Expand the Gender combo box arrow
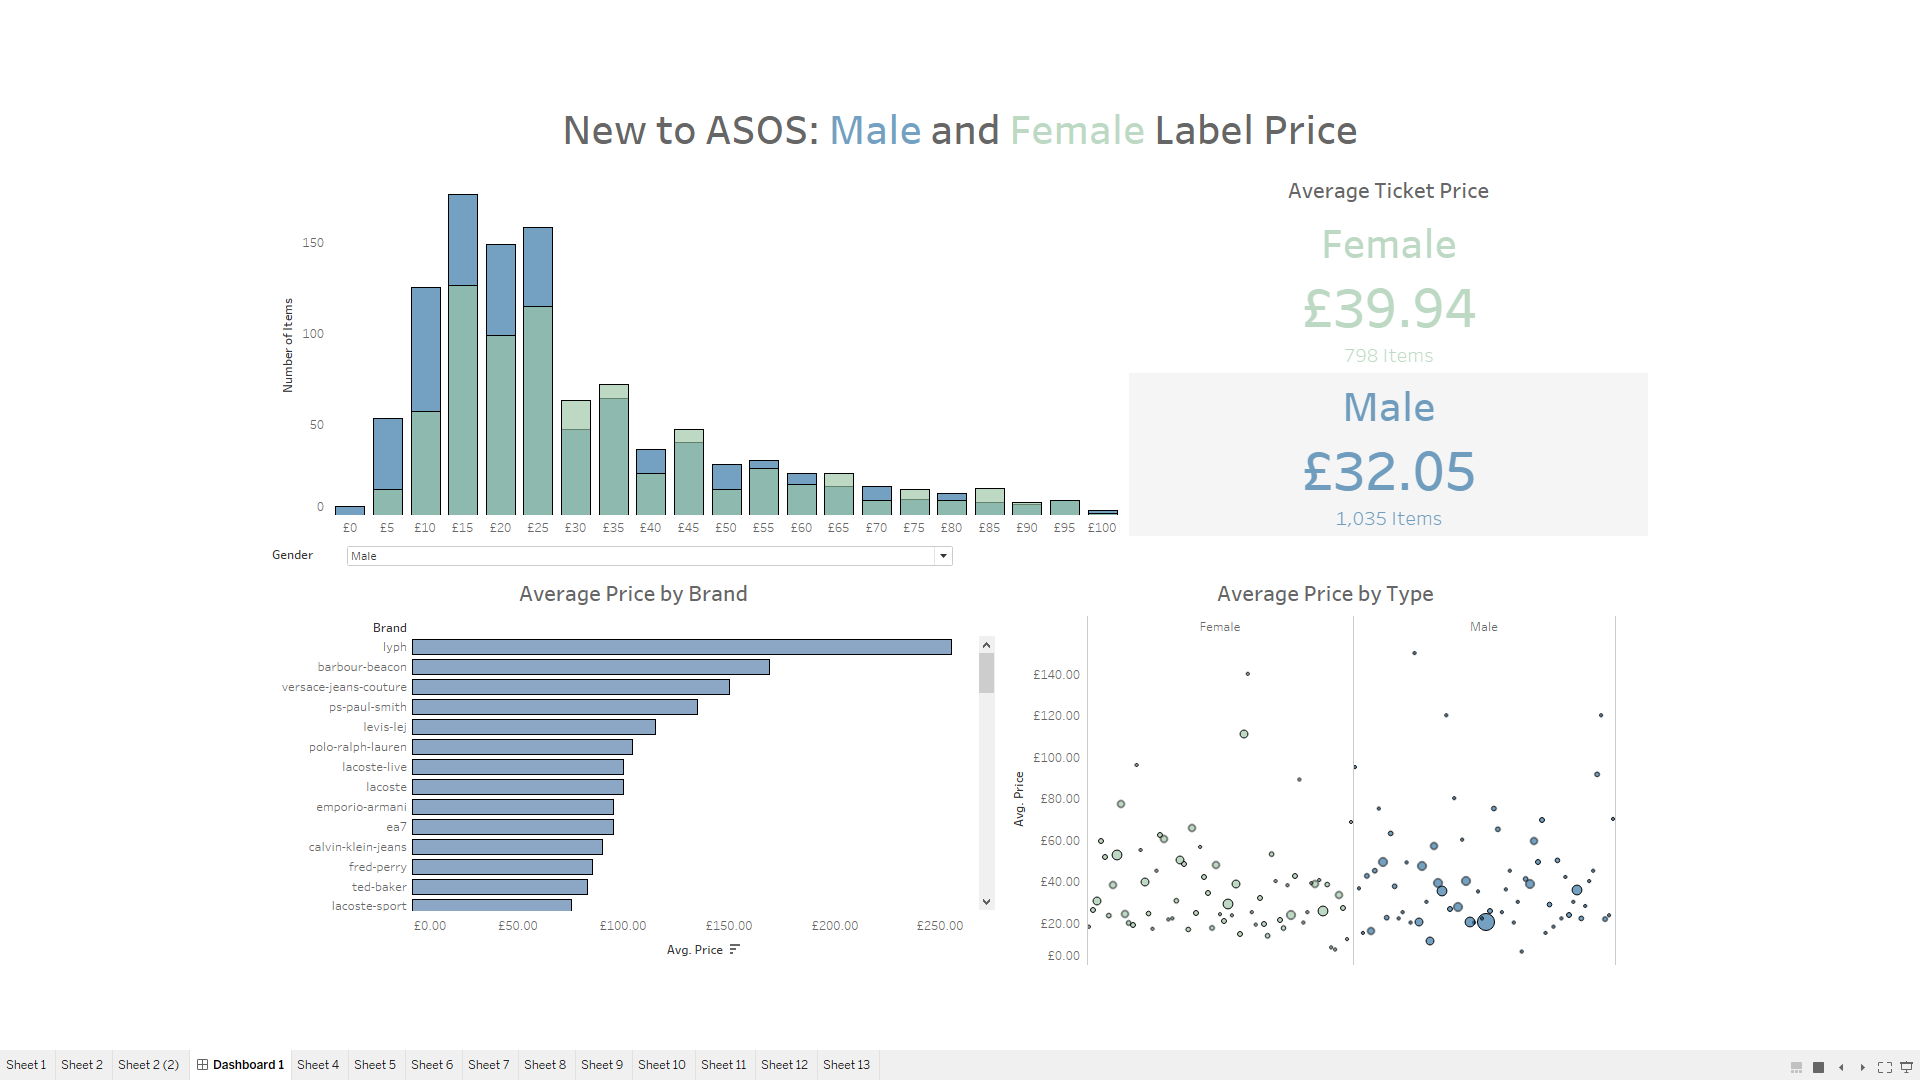The width and height of the screenshot is (1920, 1080). 942,556
